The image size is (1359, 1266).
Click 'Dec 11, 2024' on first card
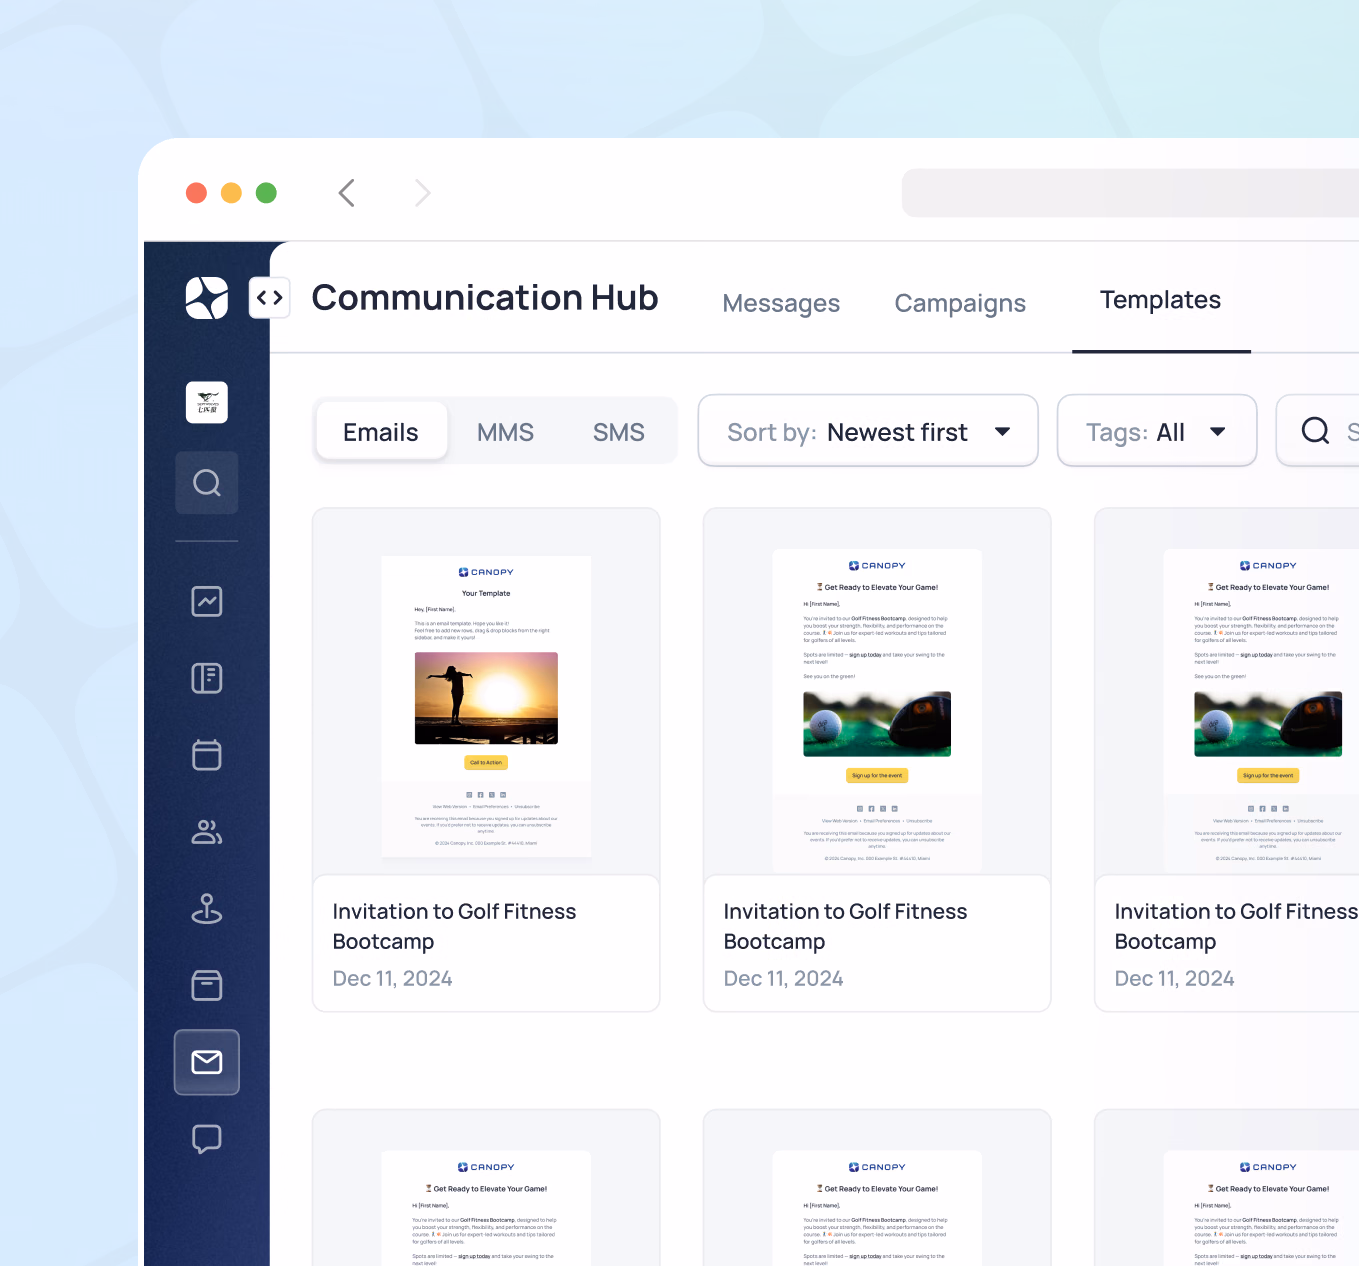pos(392,978)
